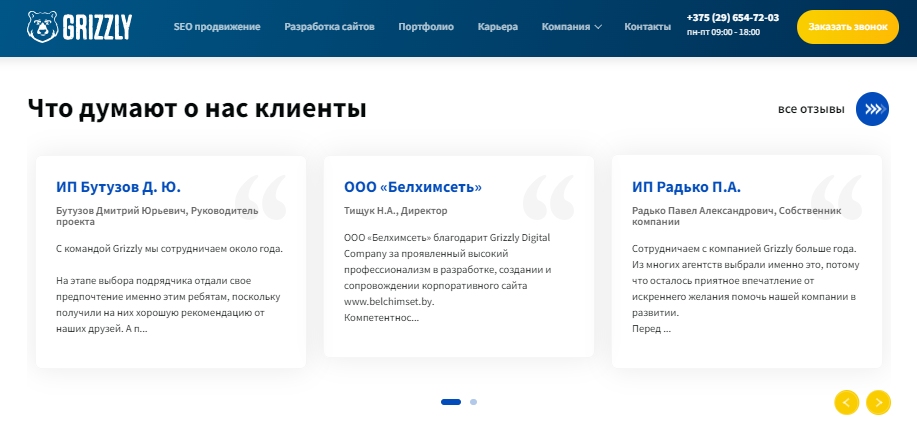Call the +375 (29) 654-72-03 number
This screenshot has width=917, height=424.
733,18
